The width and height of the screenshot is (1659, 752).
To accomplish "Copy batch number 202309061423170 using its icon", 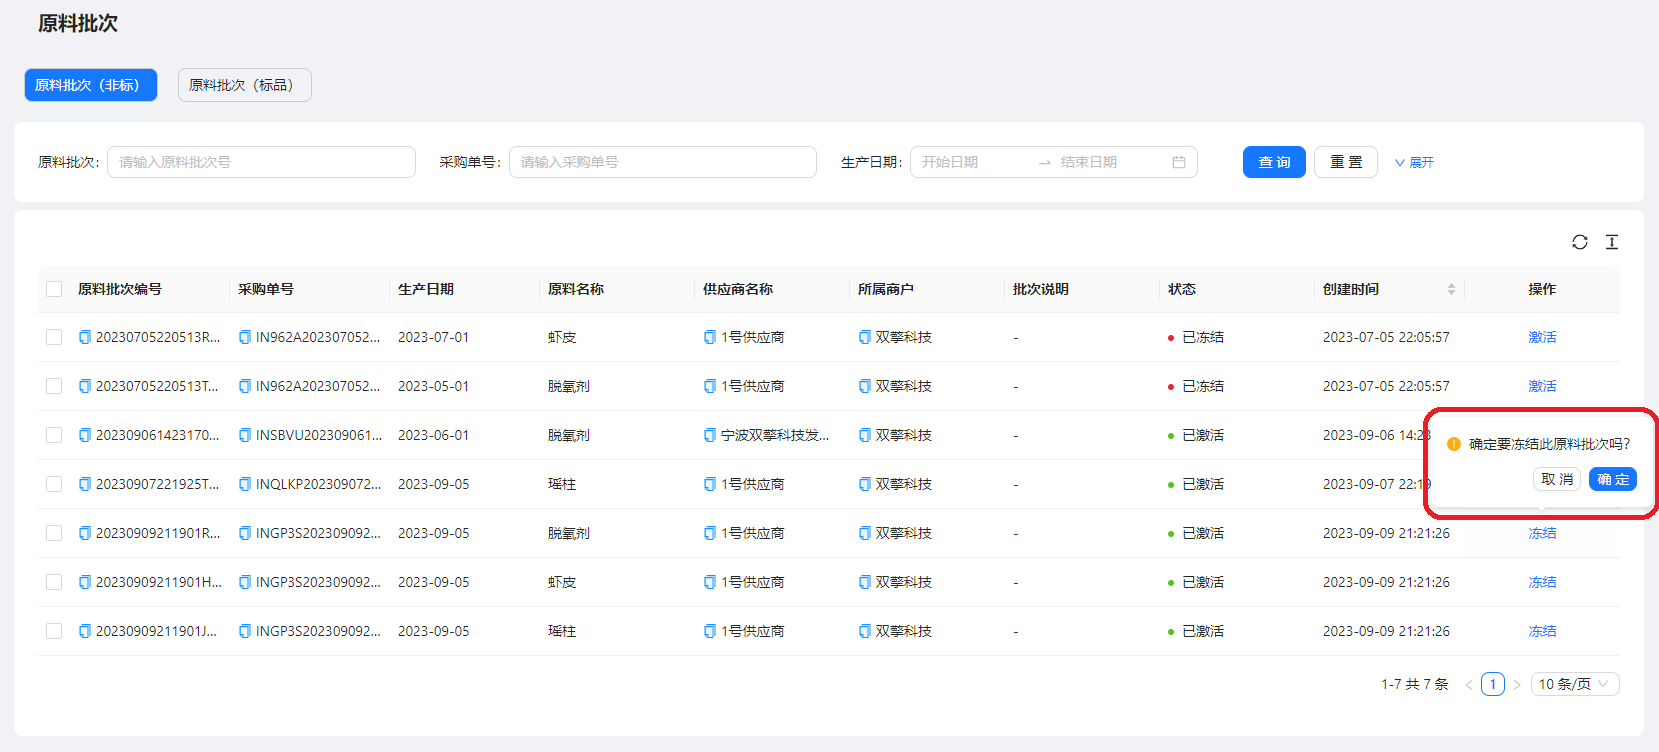I will (x=85, y=435).
